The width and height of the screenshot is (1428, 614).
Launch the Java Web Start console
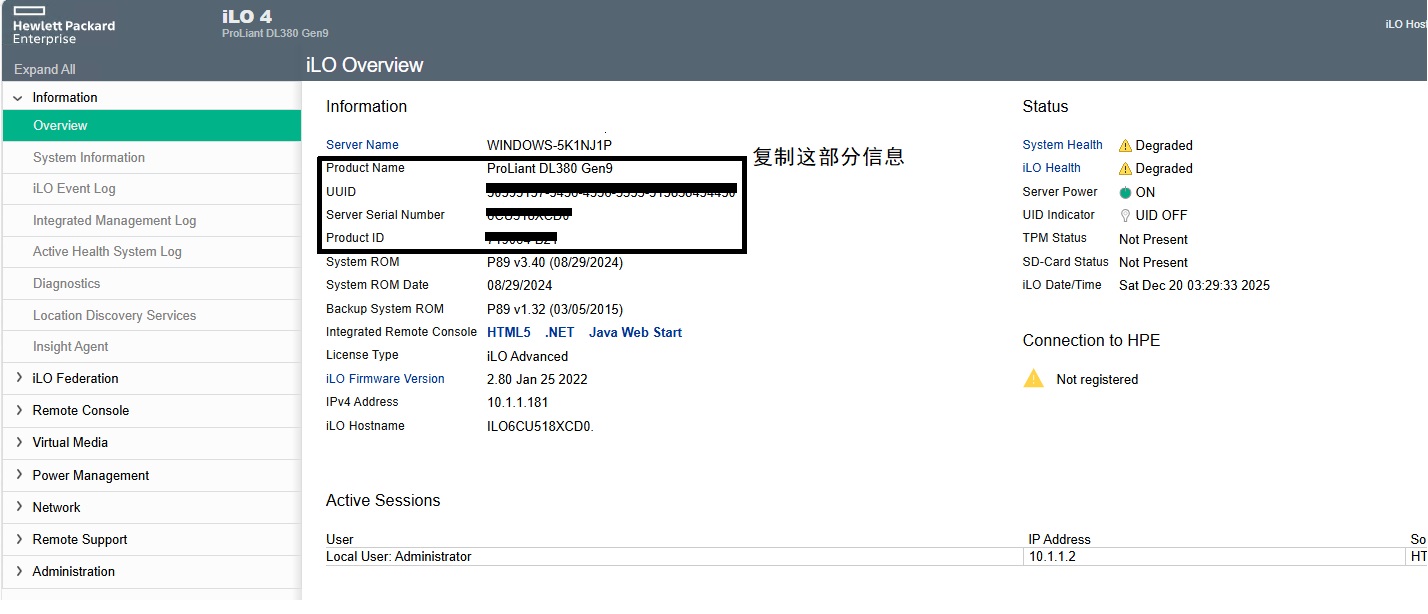[x=635, y=332]
